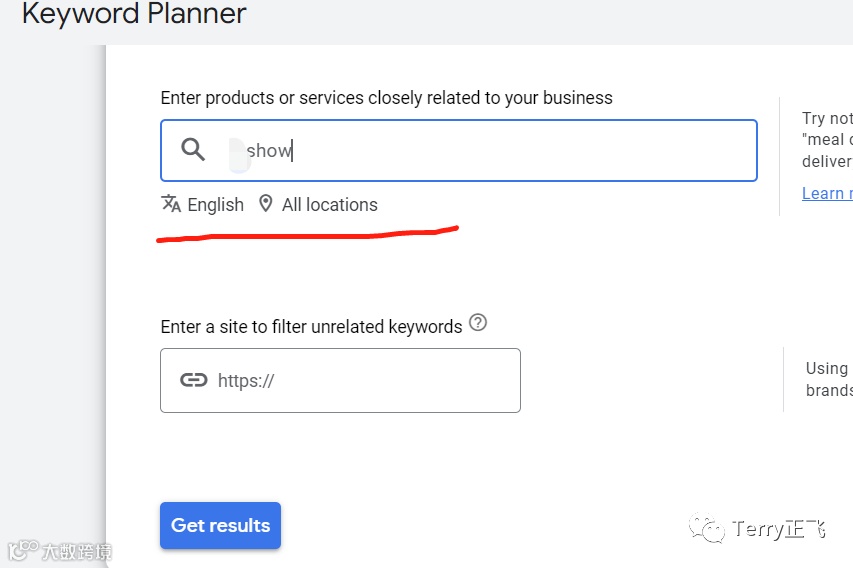
Task: Click the location pin icon
Action: tap(265, 203)
